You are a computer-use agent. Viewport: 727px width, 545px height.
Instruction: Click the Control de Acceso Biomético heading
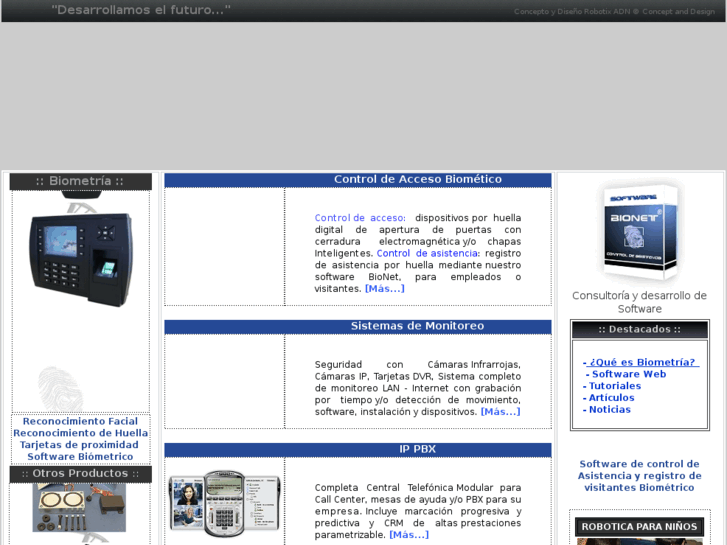point(418,179)
